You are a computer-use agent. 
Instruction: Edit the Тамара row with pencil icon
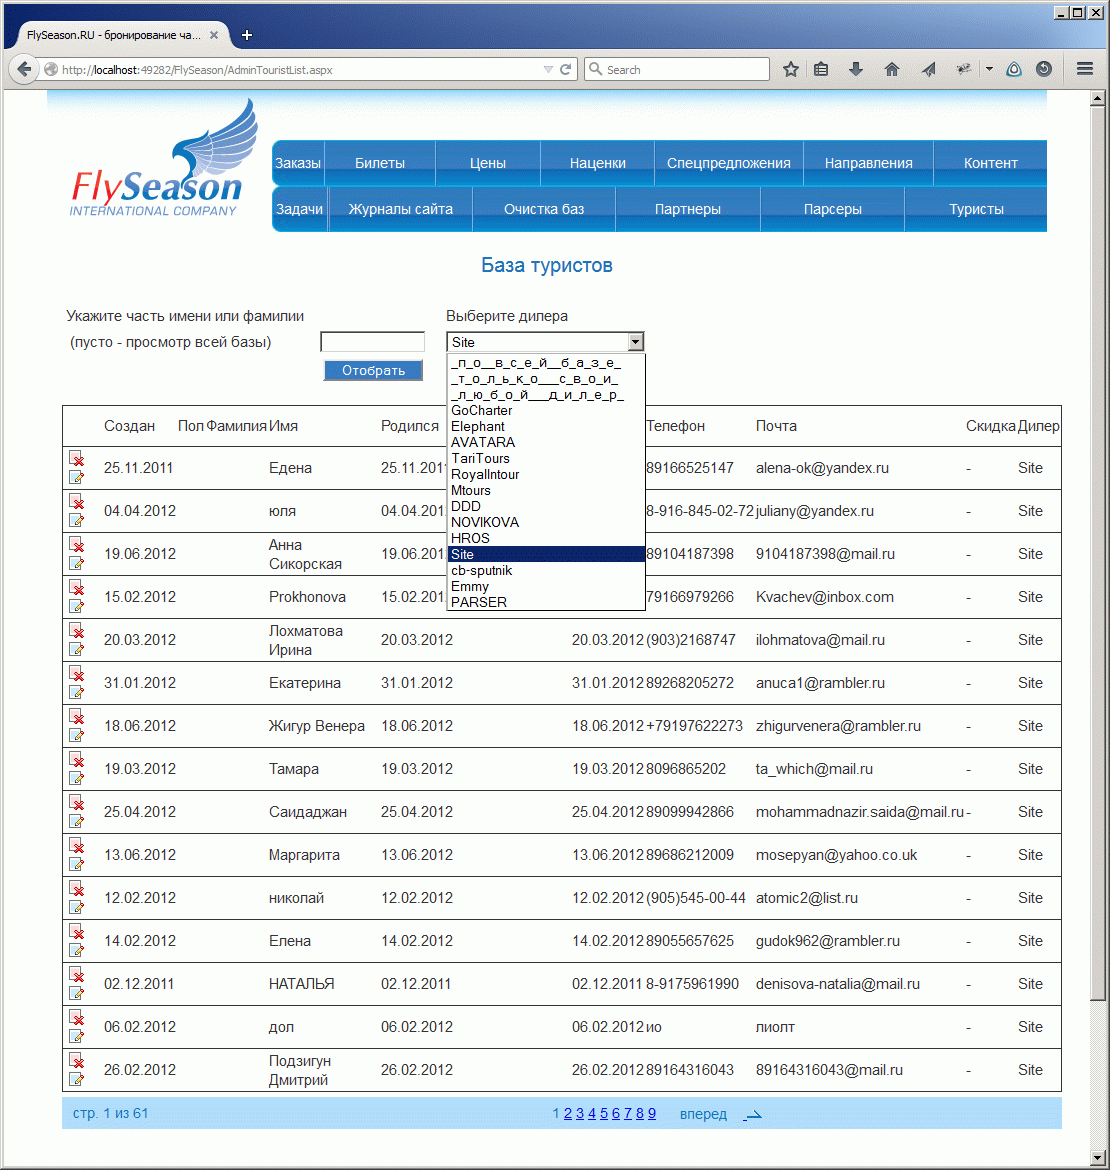[x=77, y=778]
